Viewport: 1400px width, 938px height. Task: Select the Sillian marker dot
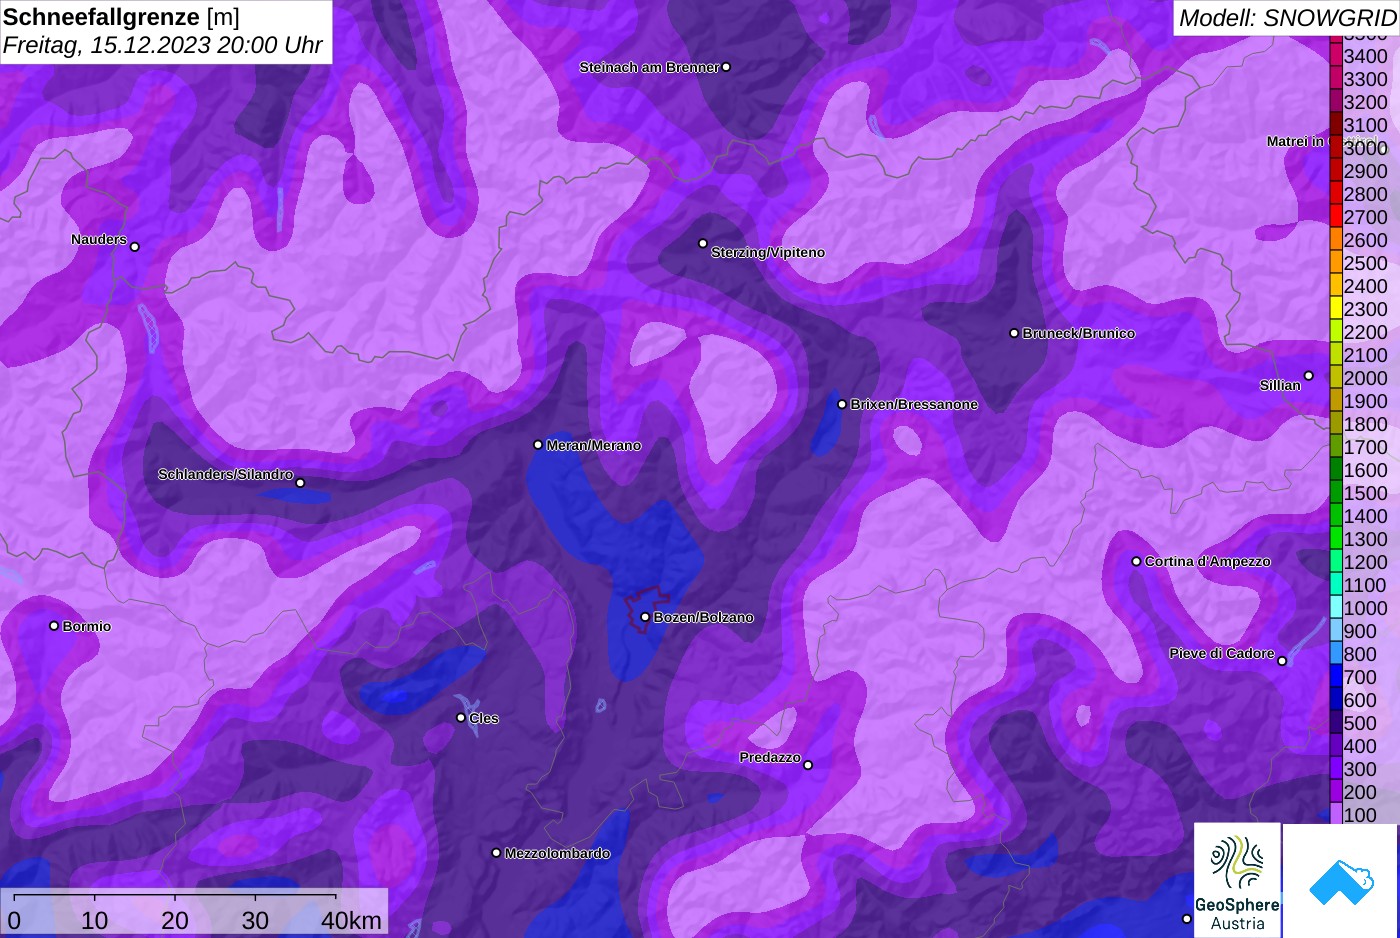1308,376
